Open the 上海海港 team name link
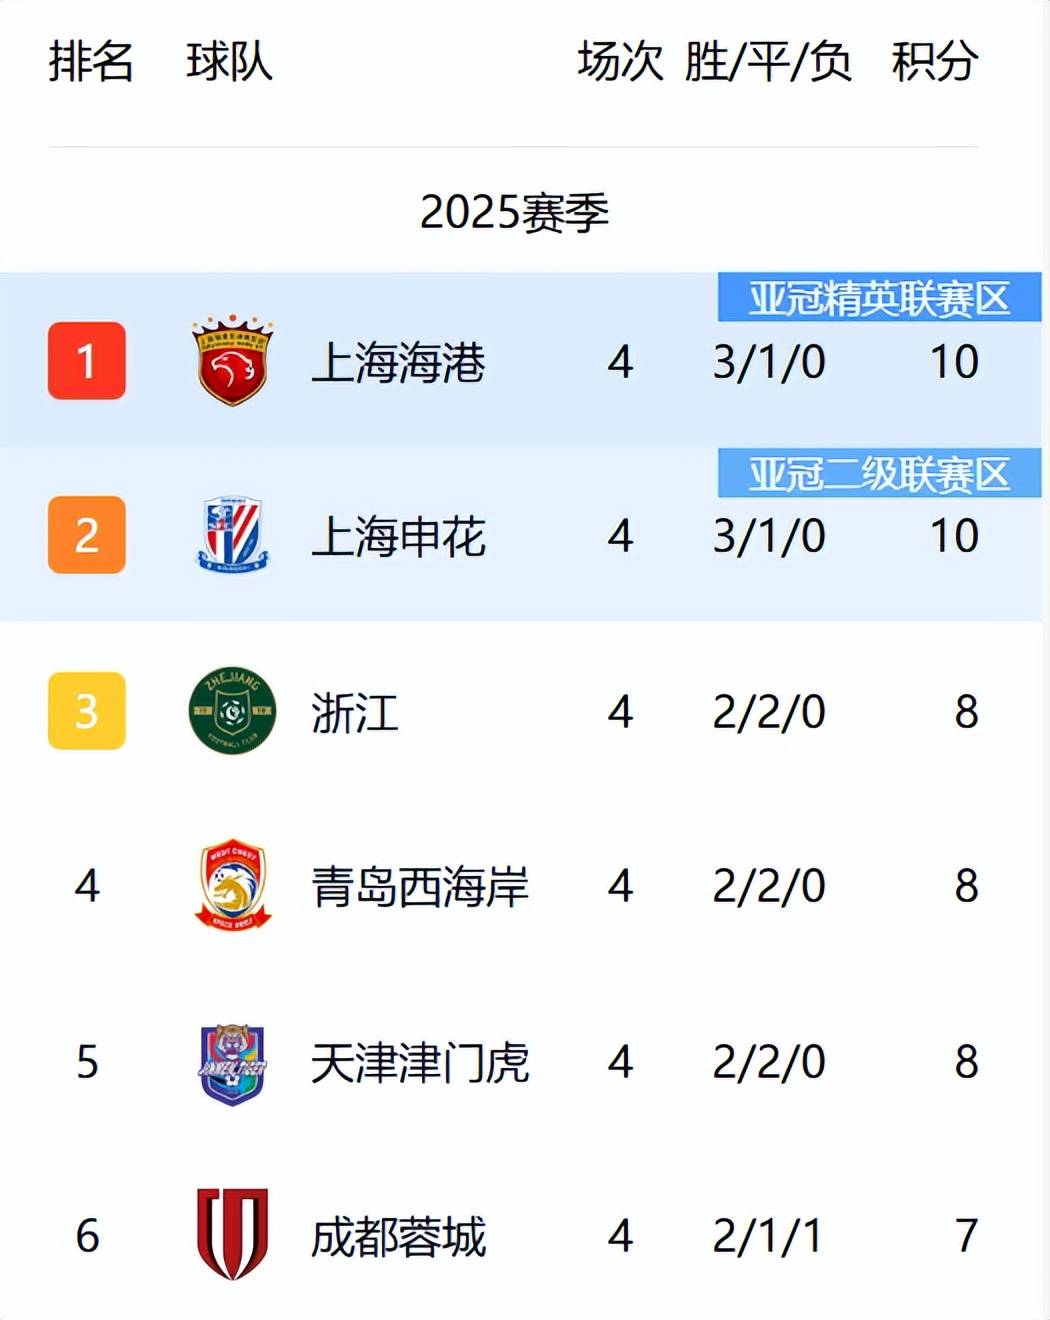This screenshot has width=1050, height=1320. pyautogui.click(x=398, y=362)
